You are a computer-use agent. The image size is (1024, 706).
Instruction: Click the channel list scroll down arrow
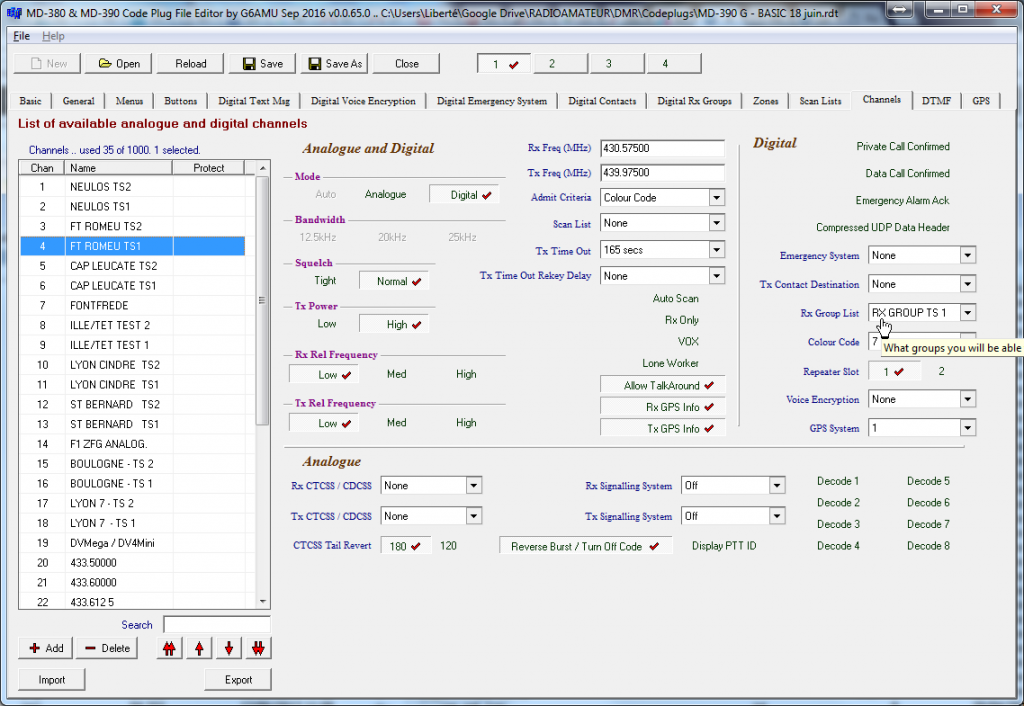click(263, 602)
